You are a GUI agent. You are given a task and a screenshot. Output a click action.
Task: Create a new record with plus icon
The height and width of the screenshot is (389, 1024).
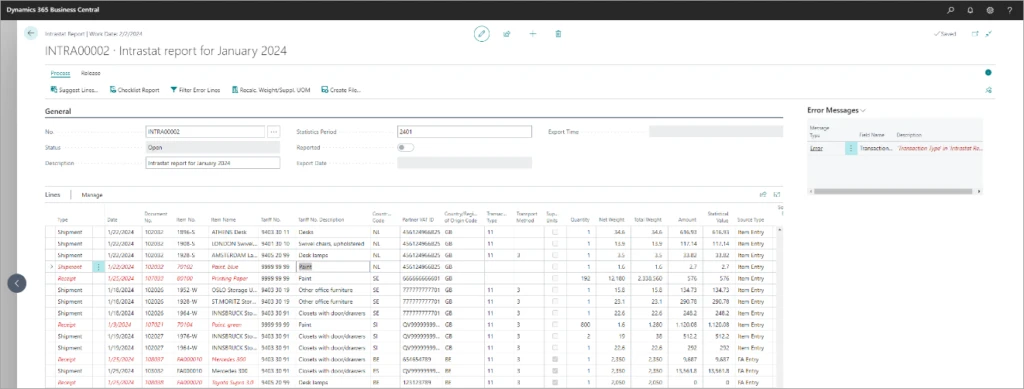pyautogui.click(x=532, y=33)
